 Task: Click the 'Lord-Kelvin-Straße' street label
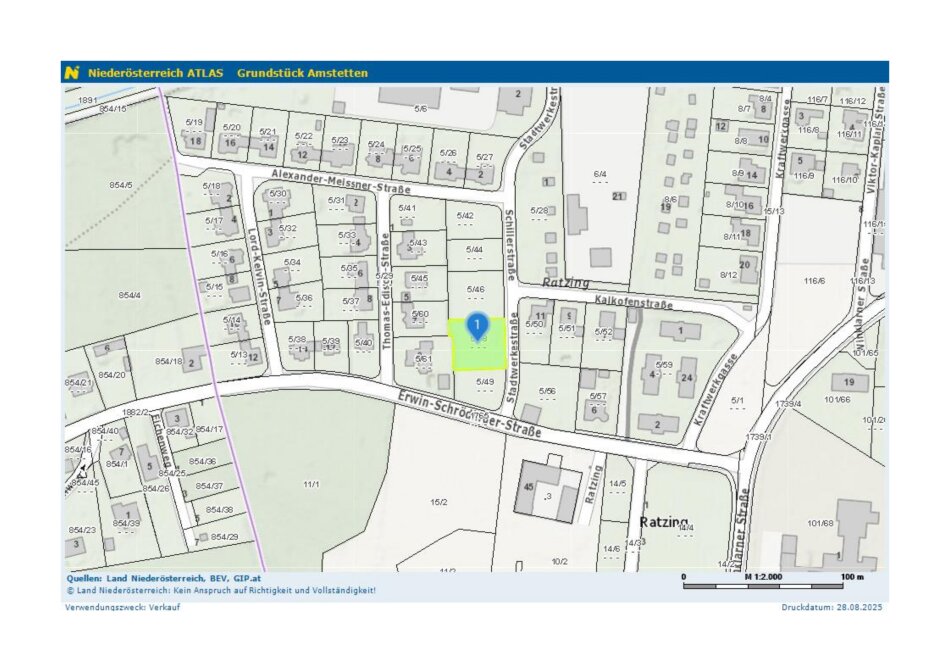[x=261, y=276]
